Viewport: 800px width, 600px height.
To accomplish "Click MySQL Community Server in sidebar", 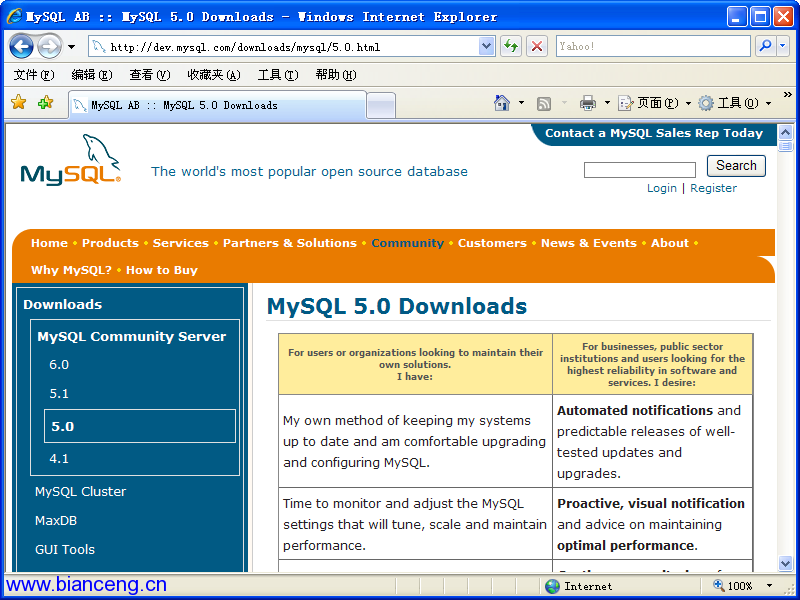I will pos(132,337).
